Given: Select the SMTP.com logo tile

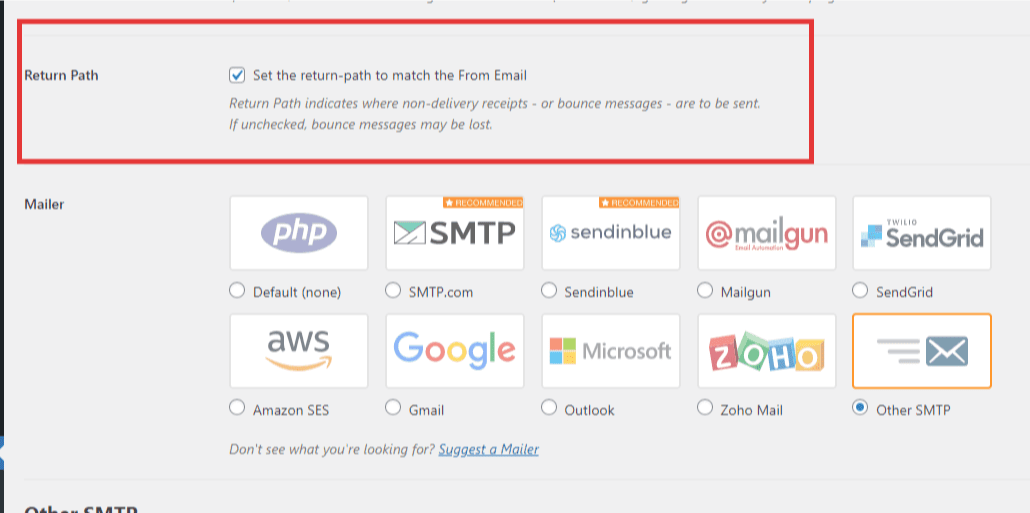Looking at the screenshot, I should click(x=455, y=233).
